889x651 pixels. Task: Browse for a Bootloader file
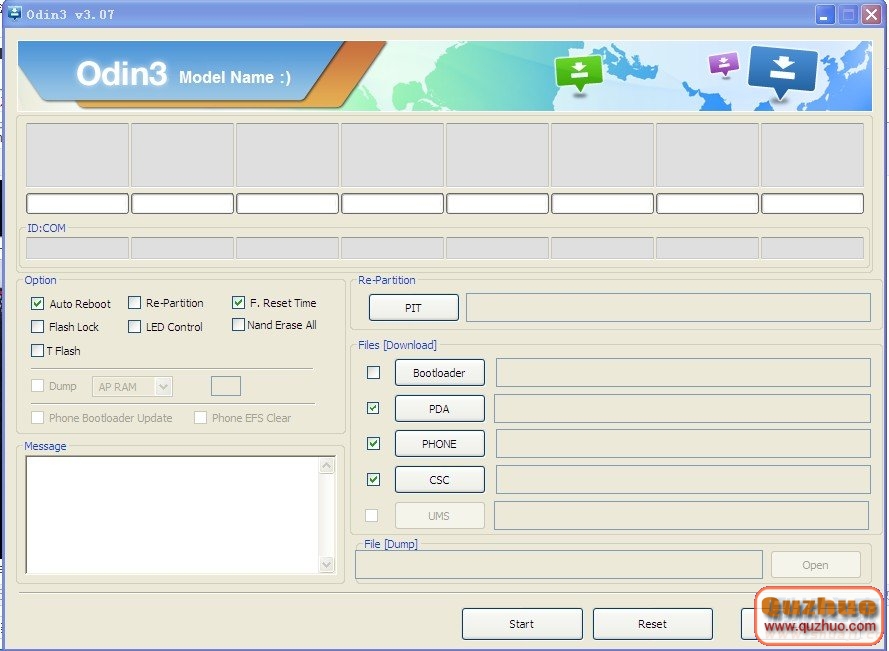point(439,373)
